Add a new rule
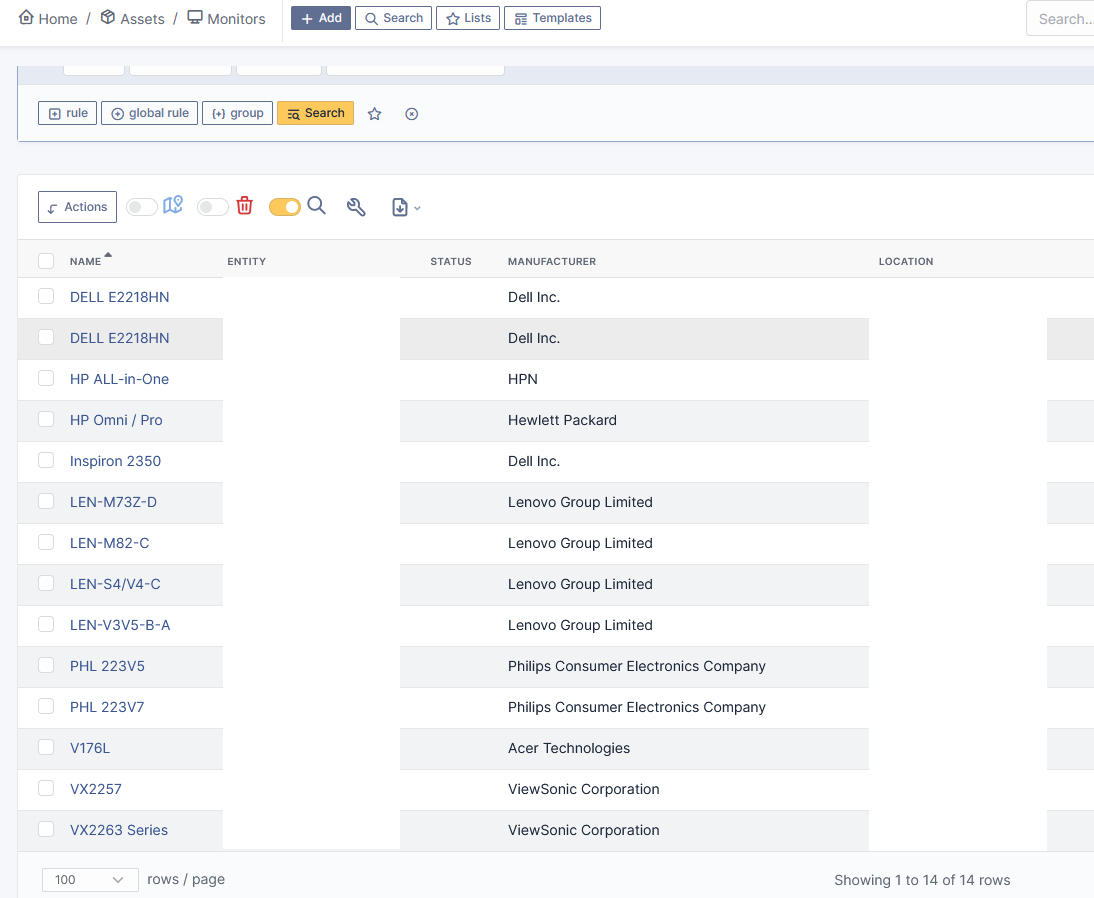Screen dimensions: 1094x898 [x=68, y=113]
